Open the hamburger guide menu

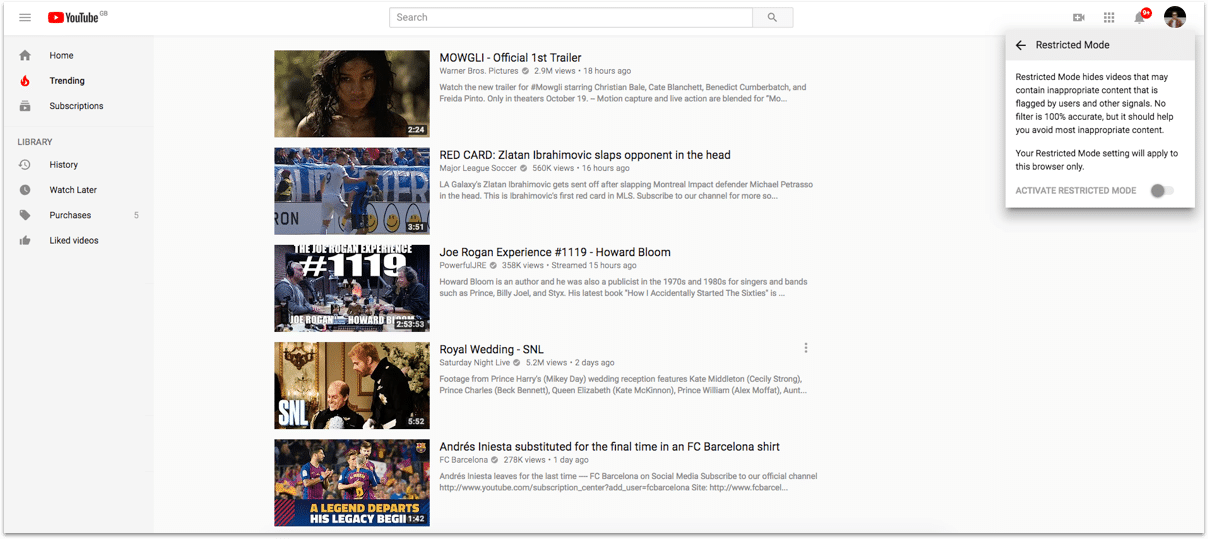(x=25, y=17)
